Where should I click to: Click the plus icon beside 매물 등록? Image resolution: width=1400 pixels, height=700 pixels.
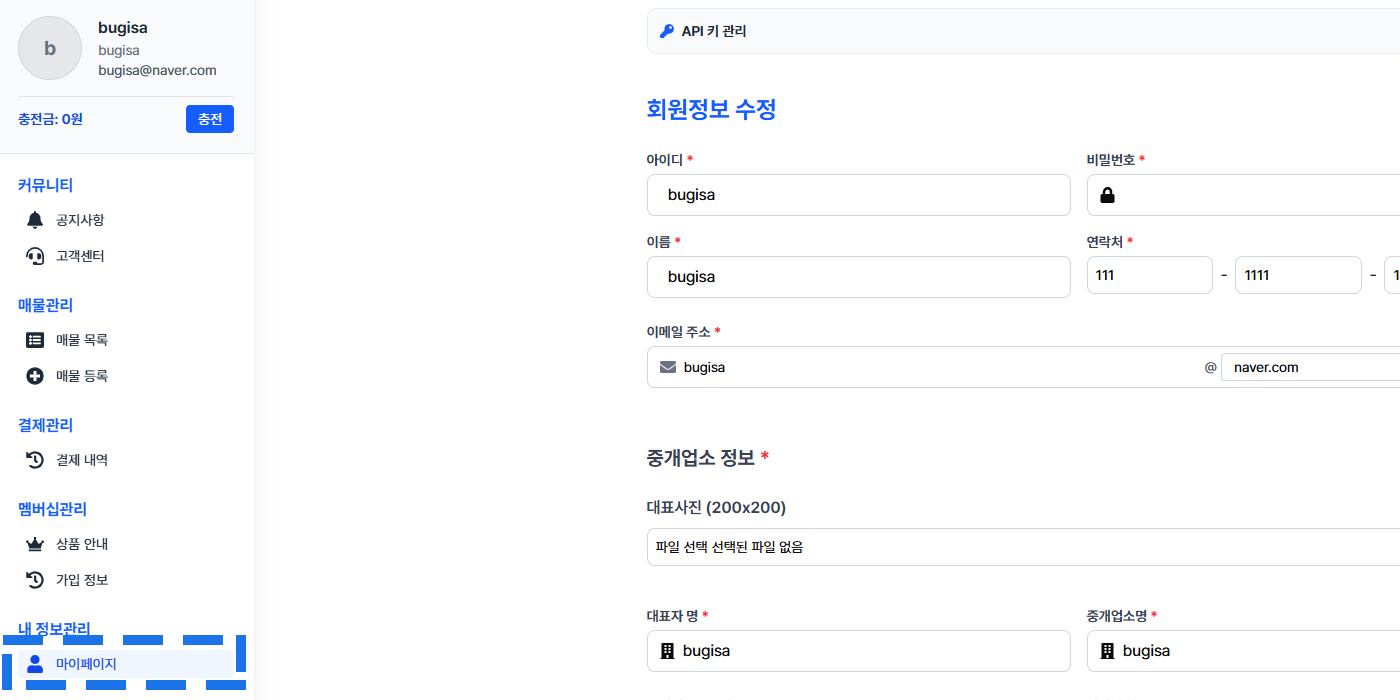click(x=35, y=376)
